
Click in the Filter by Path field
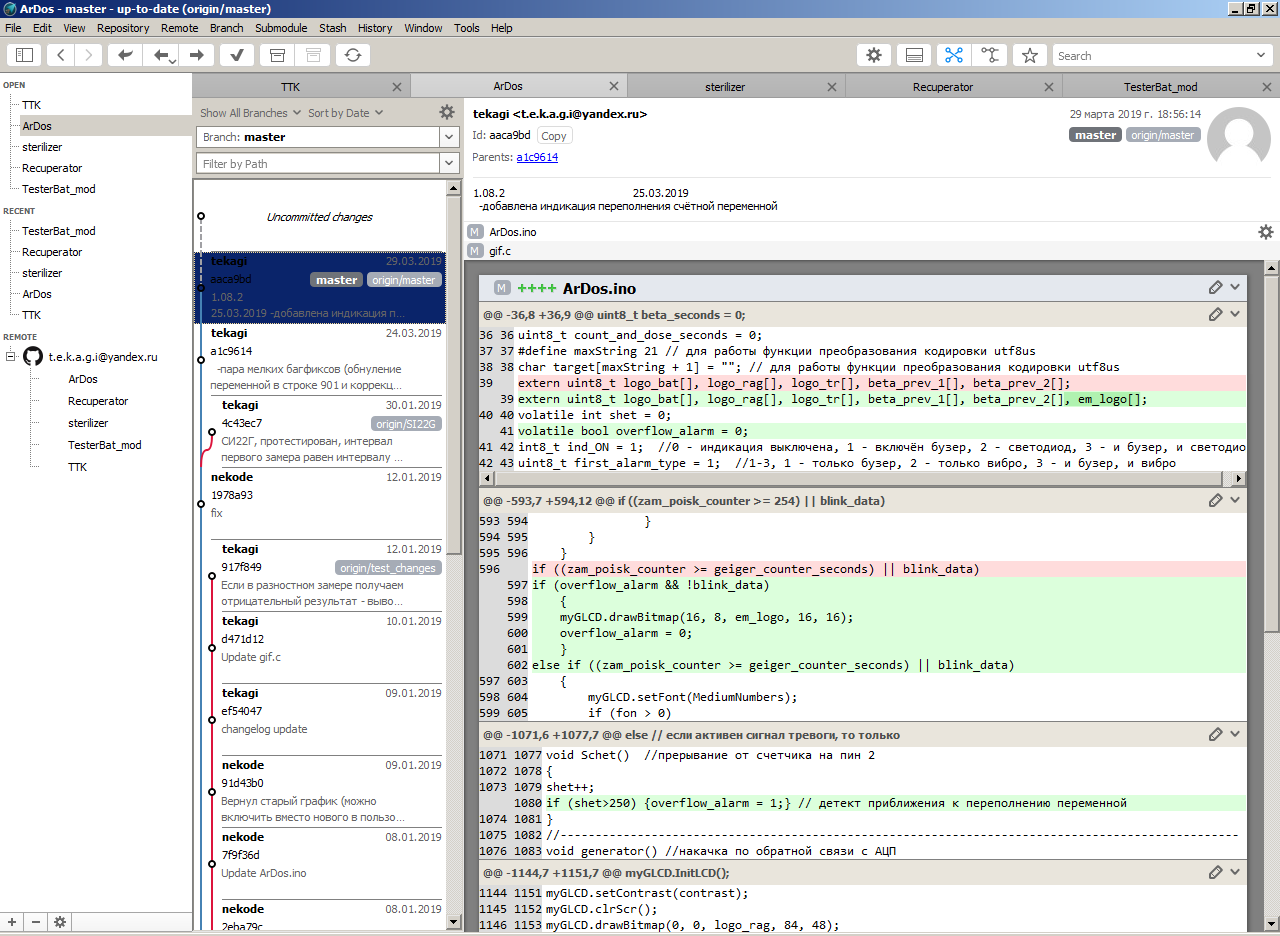click(317, 163)
